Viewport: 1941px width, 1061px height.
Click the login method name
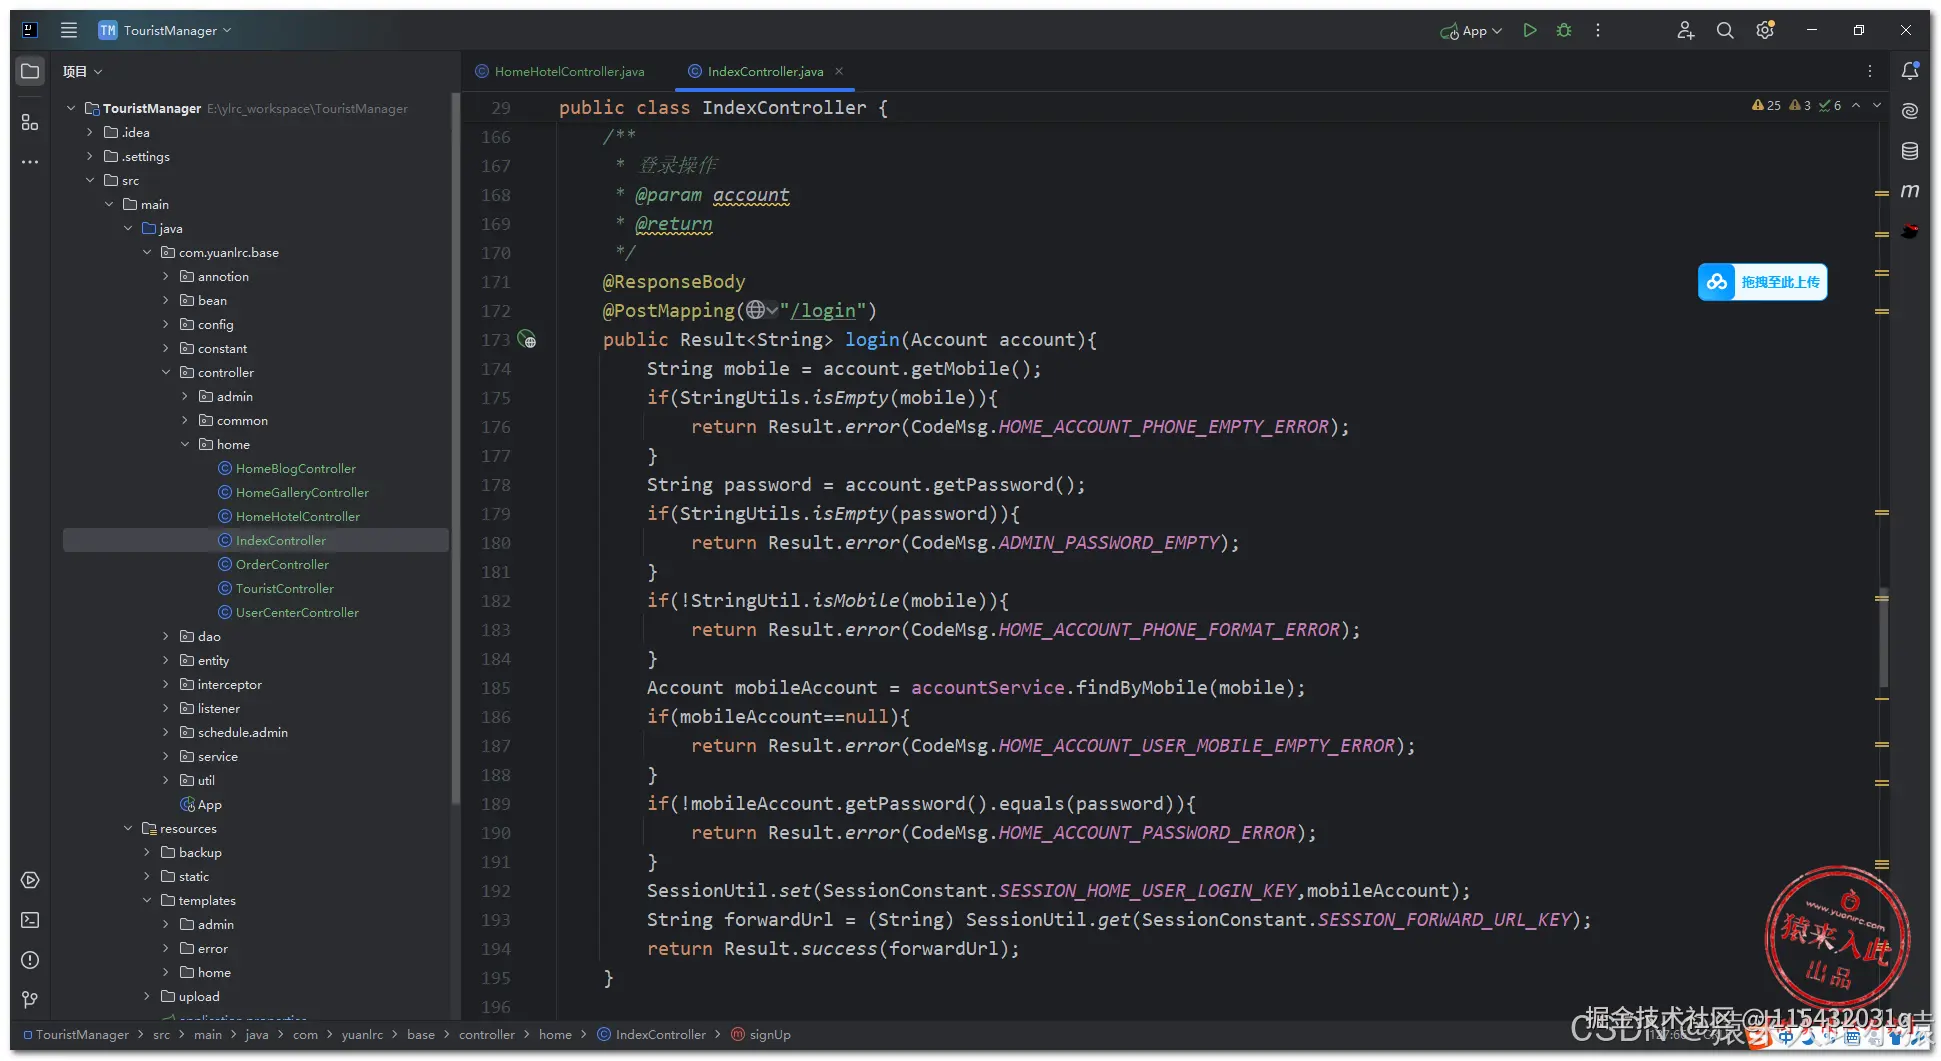872,340
